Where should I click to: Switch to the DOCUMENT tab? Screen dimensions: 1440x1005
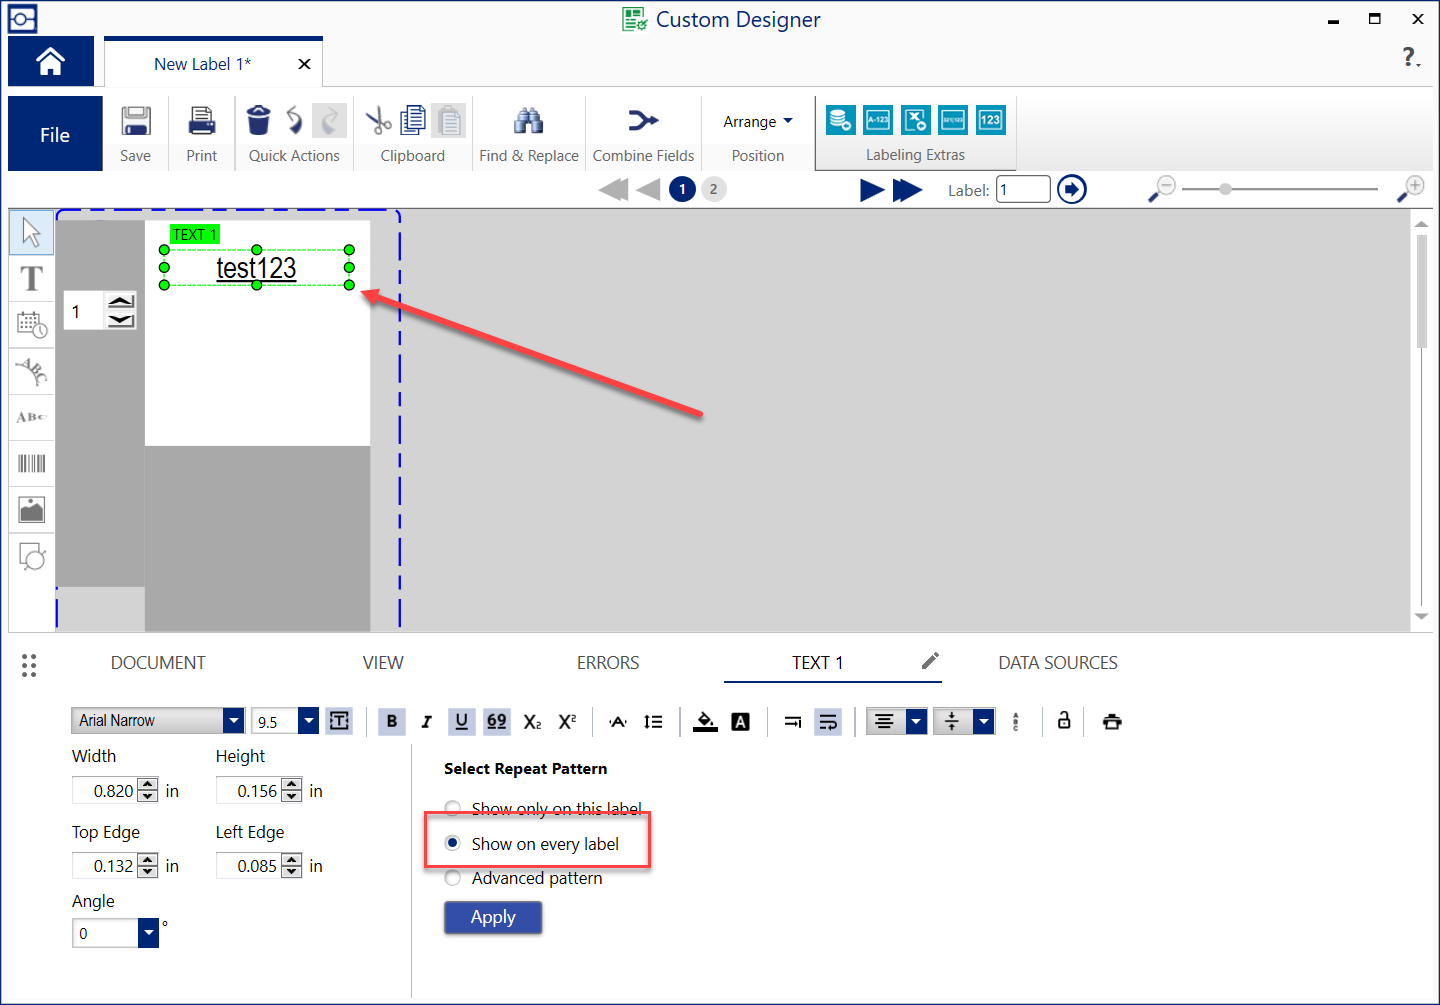158,663
